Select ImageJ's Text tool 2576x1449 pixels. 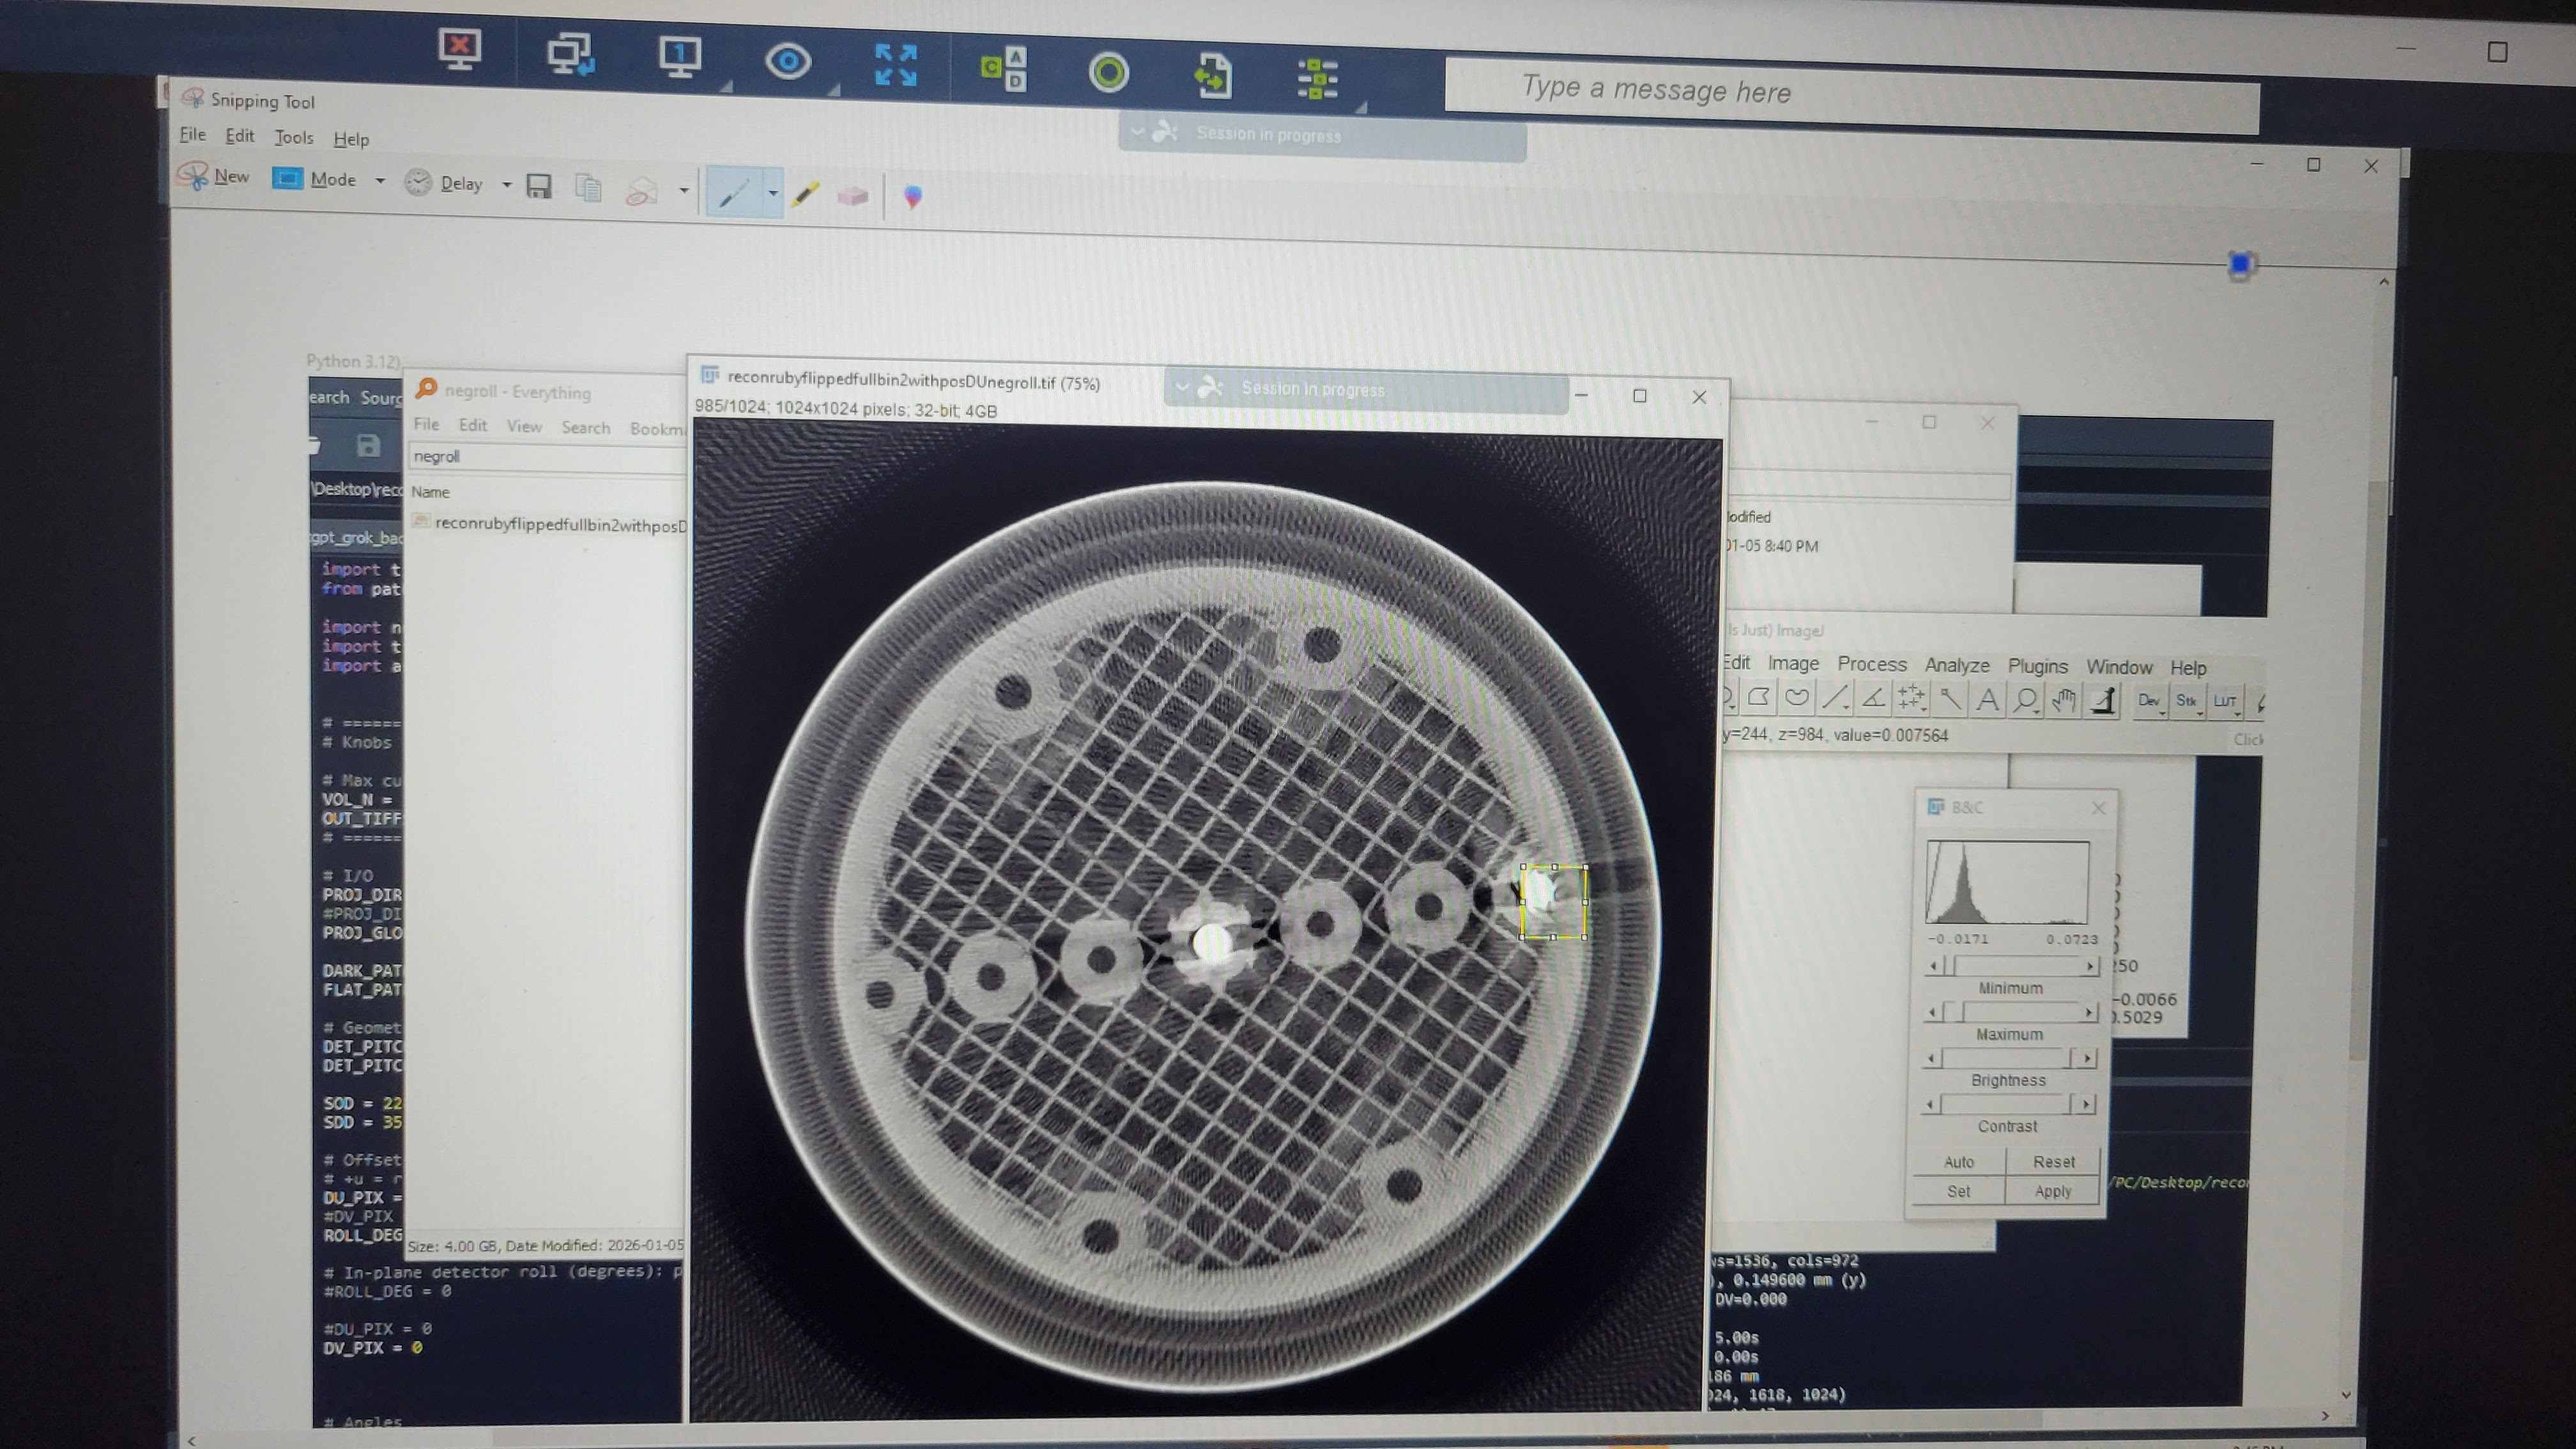[x=1987, y=700]
